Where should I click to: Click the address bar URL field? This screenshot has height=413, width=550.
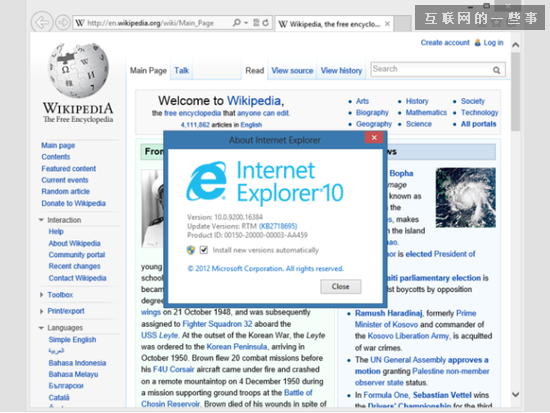pos(151,23)
